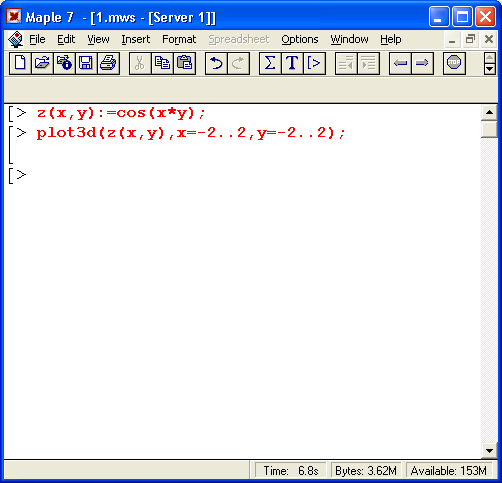Image resolution: width=502 pixels, height=483 pixels.
Task: Save the worksheet using floppy disk icon
Action: click(86, 63)
